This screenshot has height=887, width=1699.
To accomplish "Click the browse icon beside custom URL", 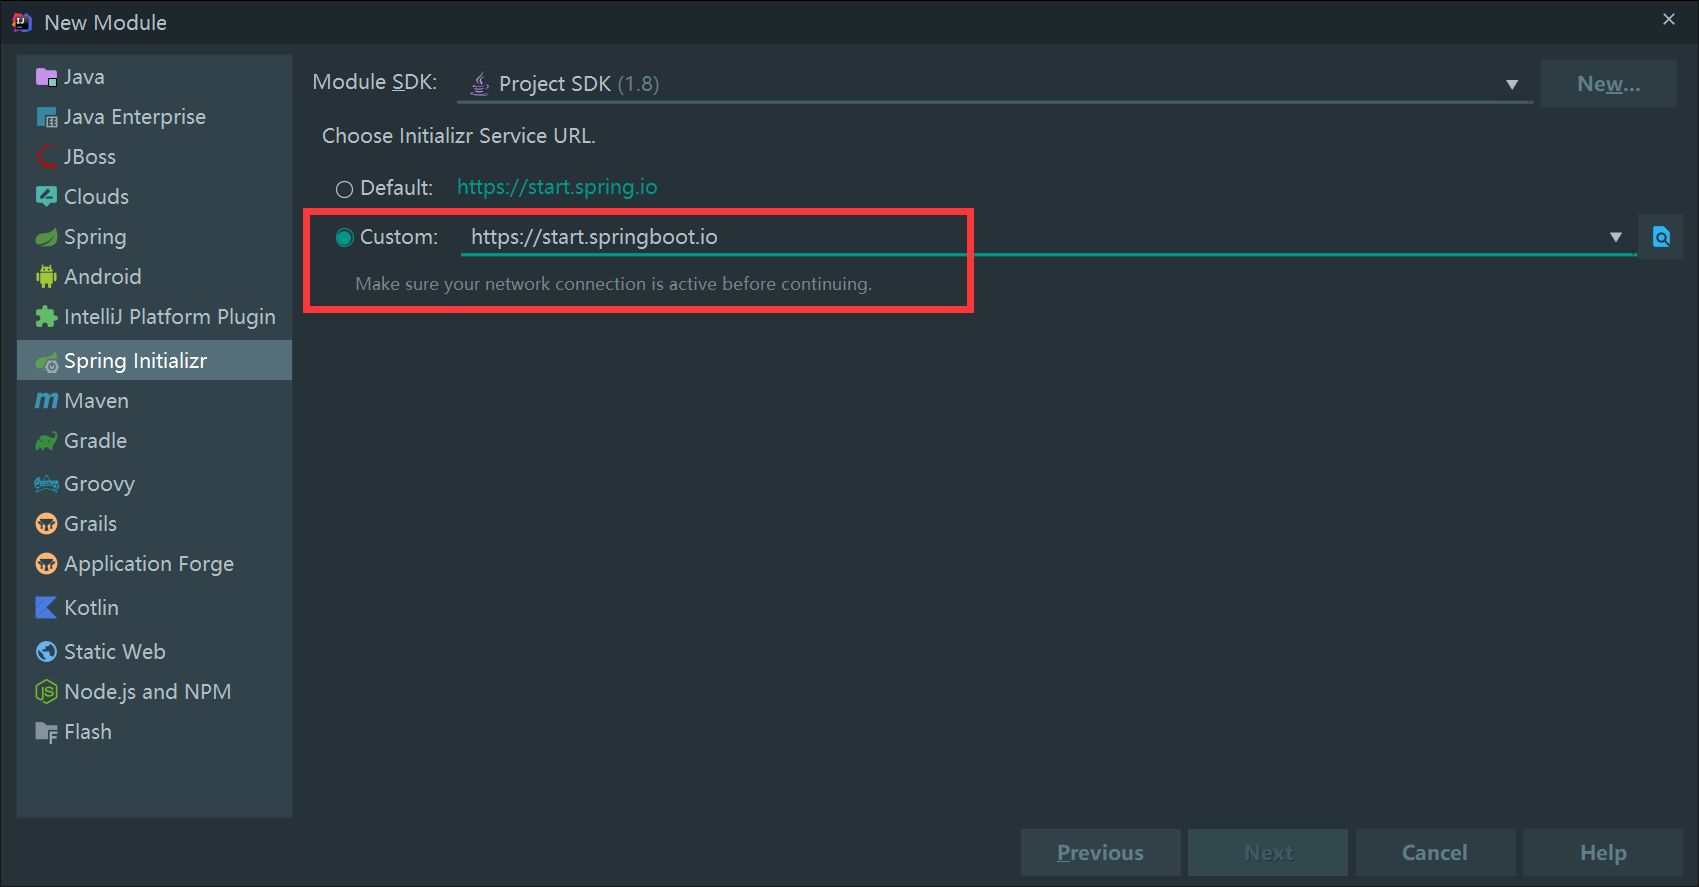I will point(1661,237).
